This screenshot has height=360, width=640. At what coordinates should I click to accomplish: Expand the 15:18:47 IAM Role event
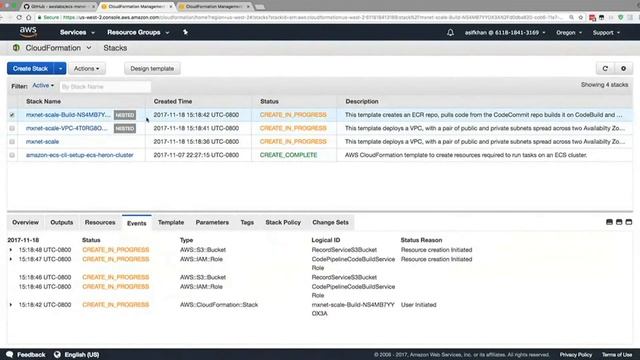tap(11, 259)
